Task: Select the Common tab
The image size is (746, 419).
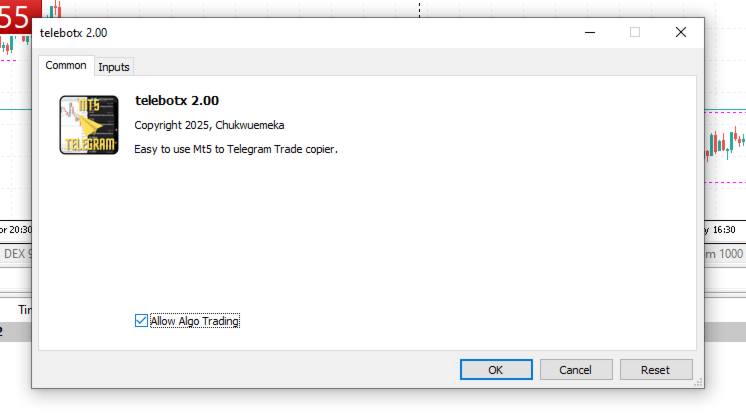Action: pyautogui.click(x=66, y=66)
